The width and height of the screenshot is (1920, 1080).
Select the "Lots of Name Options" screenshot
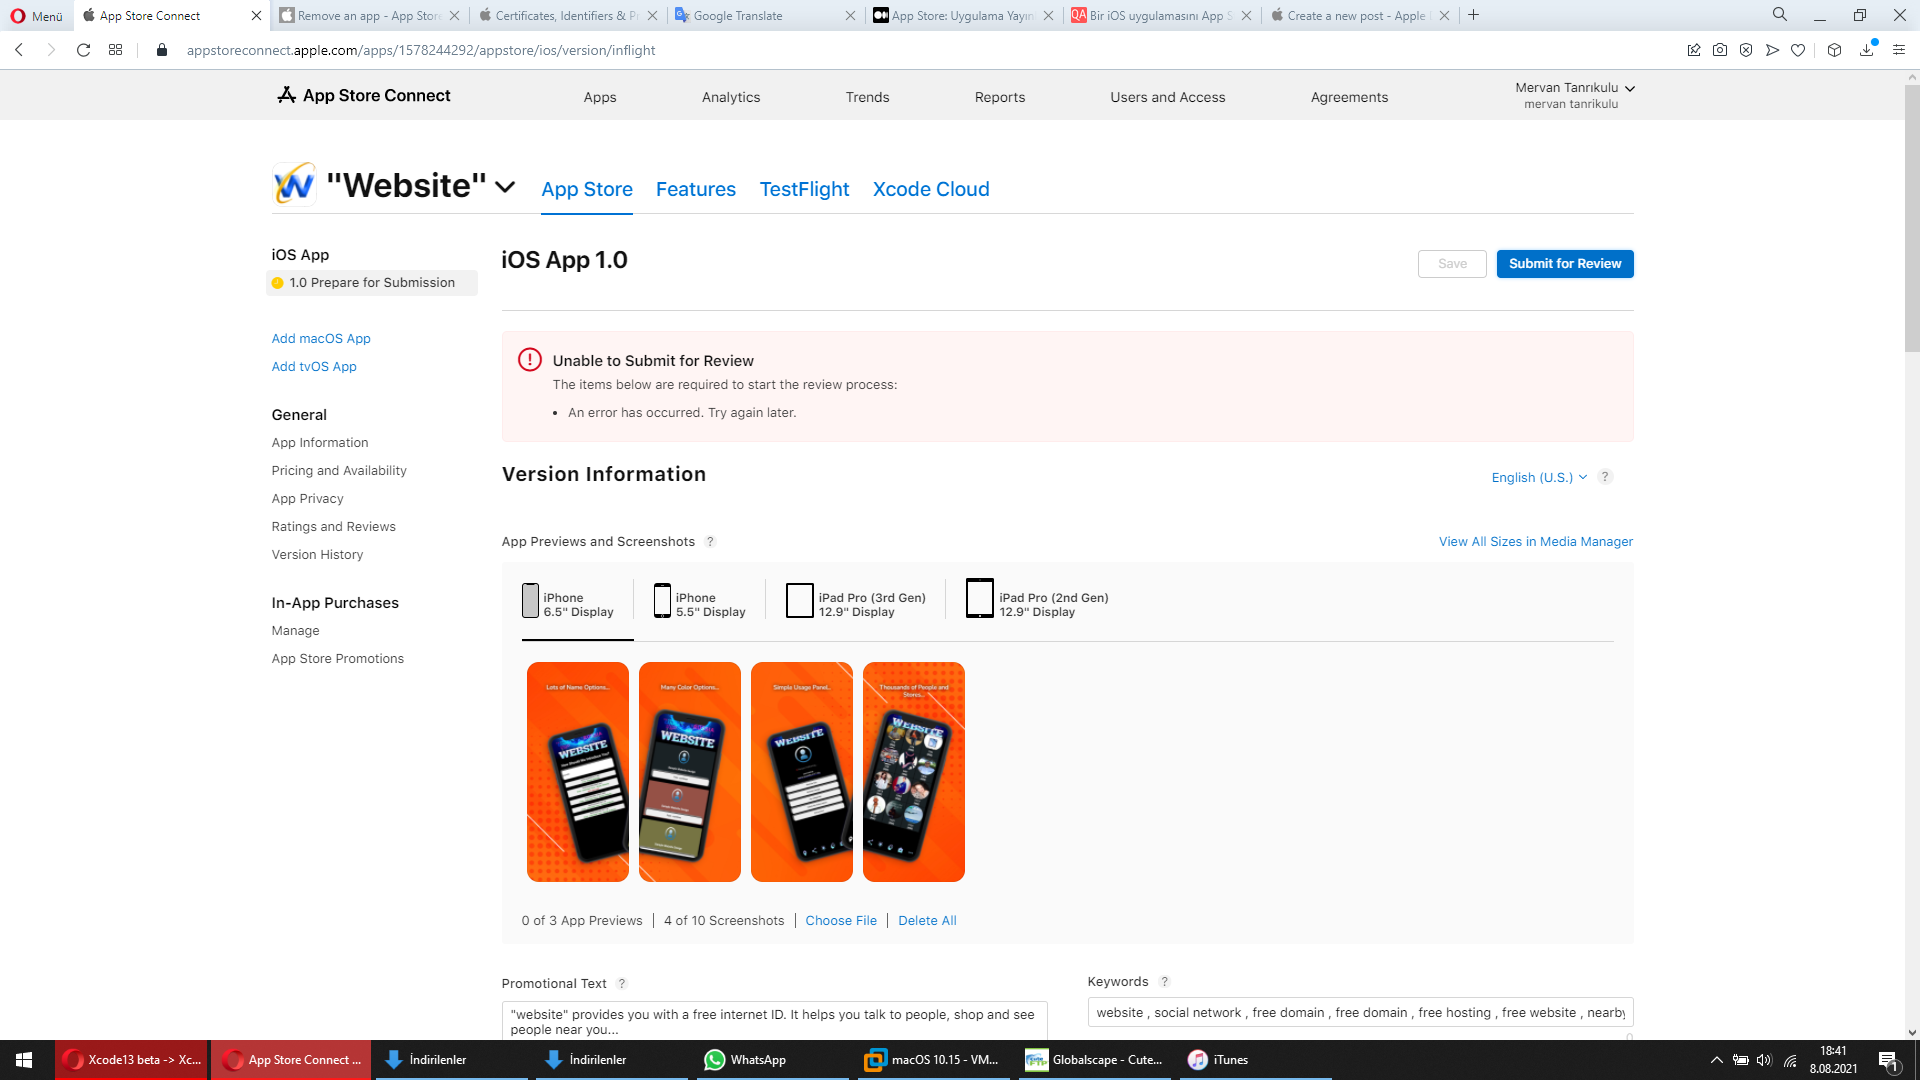pyautogui.click(x=578, y=772)
